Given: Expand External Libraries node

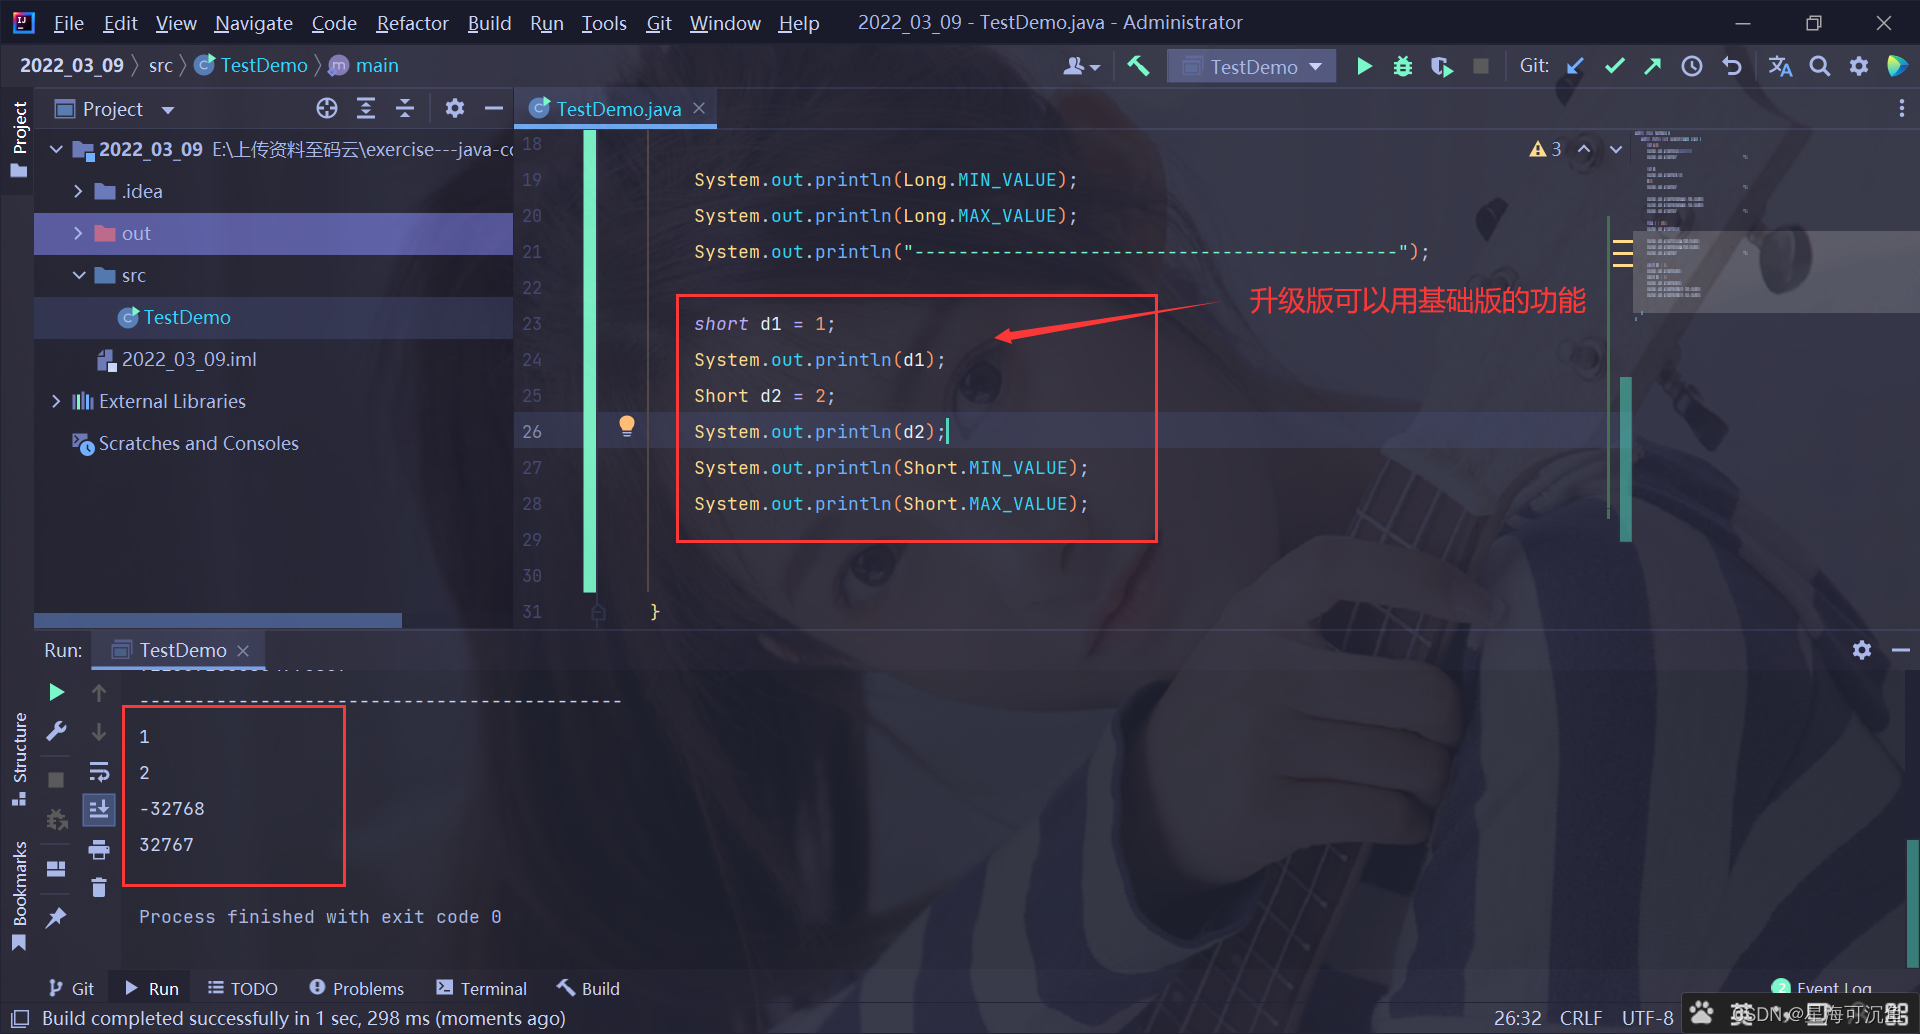Looking at the screenshot, I should (x=56, y=401).
